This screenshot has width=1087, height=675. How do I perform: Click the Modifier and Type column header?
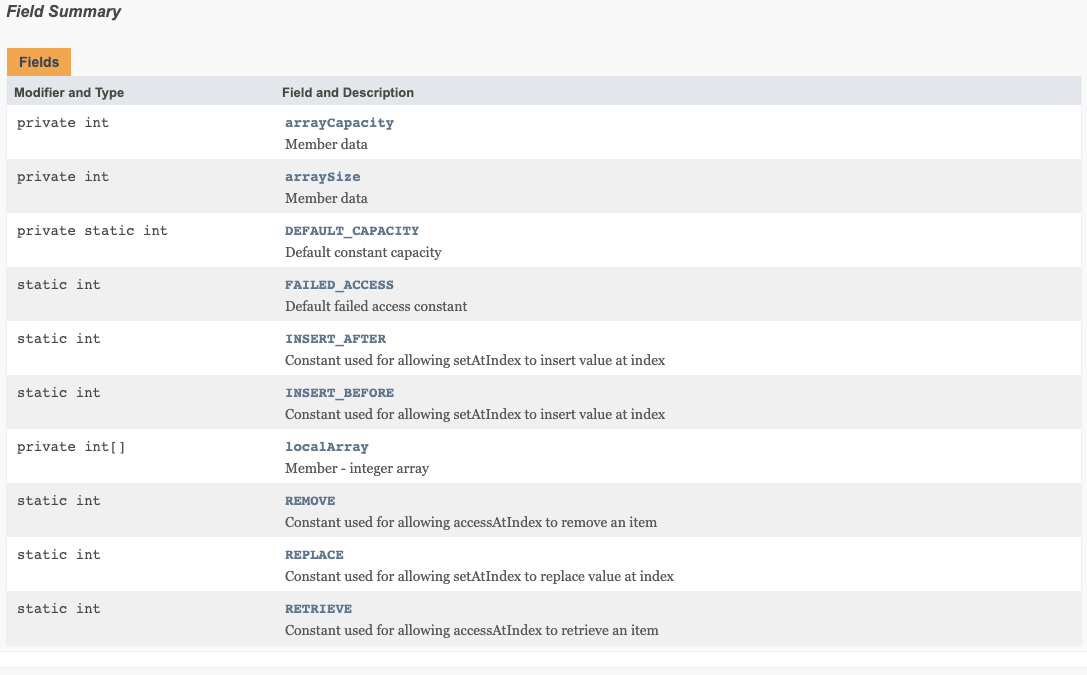pyautogui.click(x=68, y=92)
